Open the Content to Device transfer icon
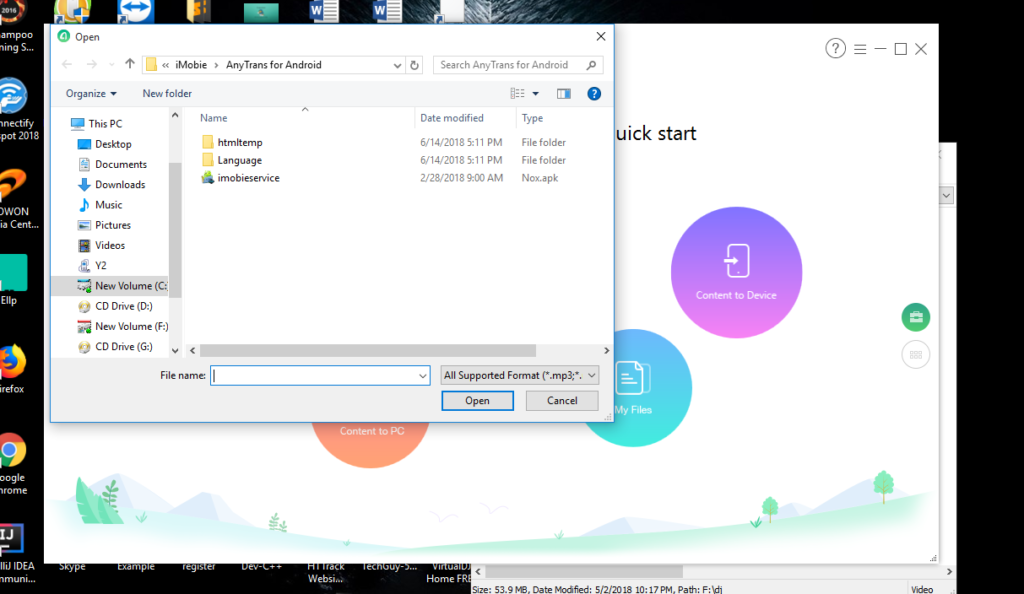The width and height of the screenshot is (1024, 594). 736,271
